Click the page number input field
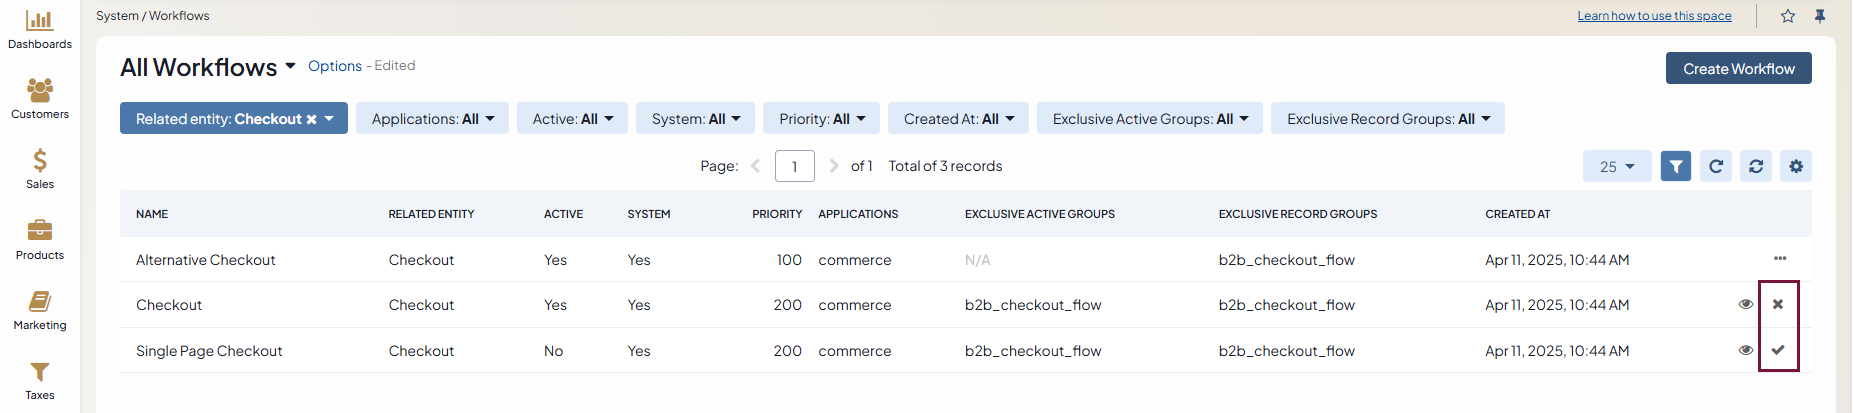This screenshot has width=1853, height=413. [x=795, y=167]
